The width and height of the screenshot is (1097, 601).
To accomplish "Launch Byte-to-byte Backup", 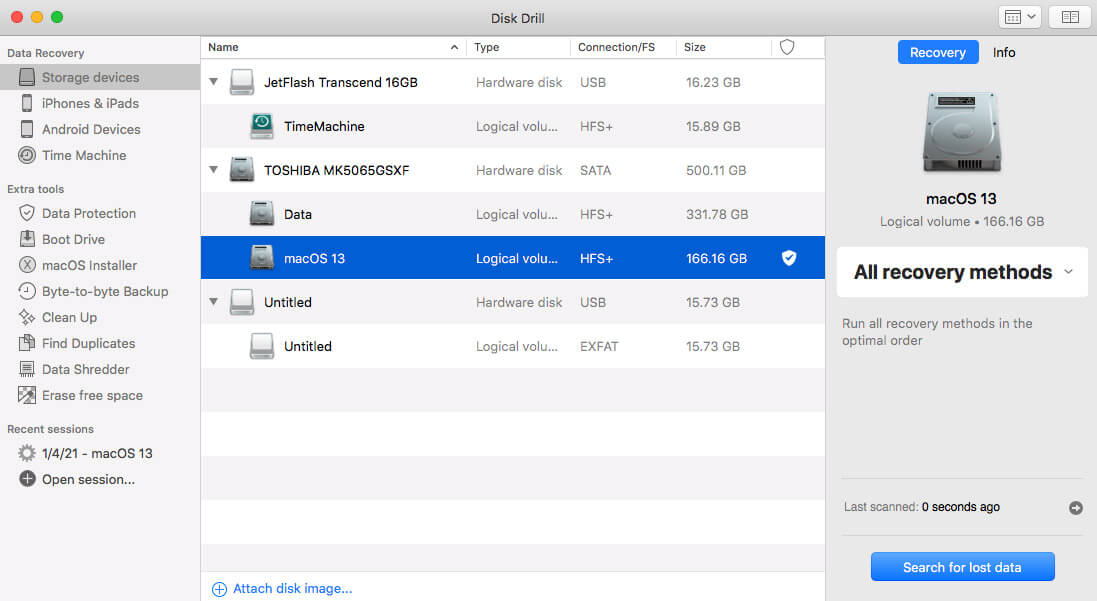I will (104, 291).
